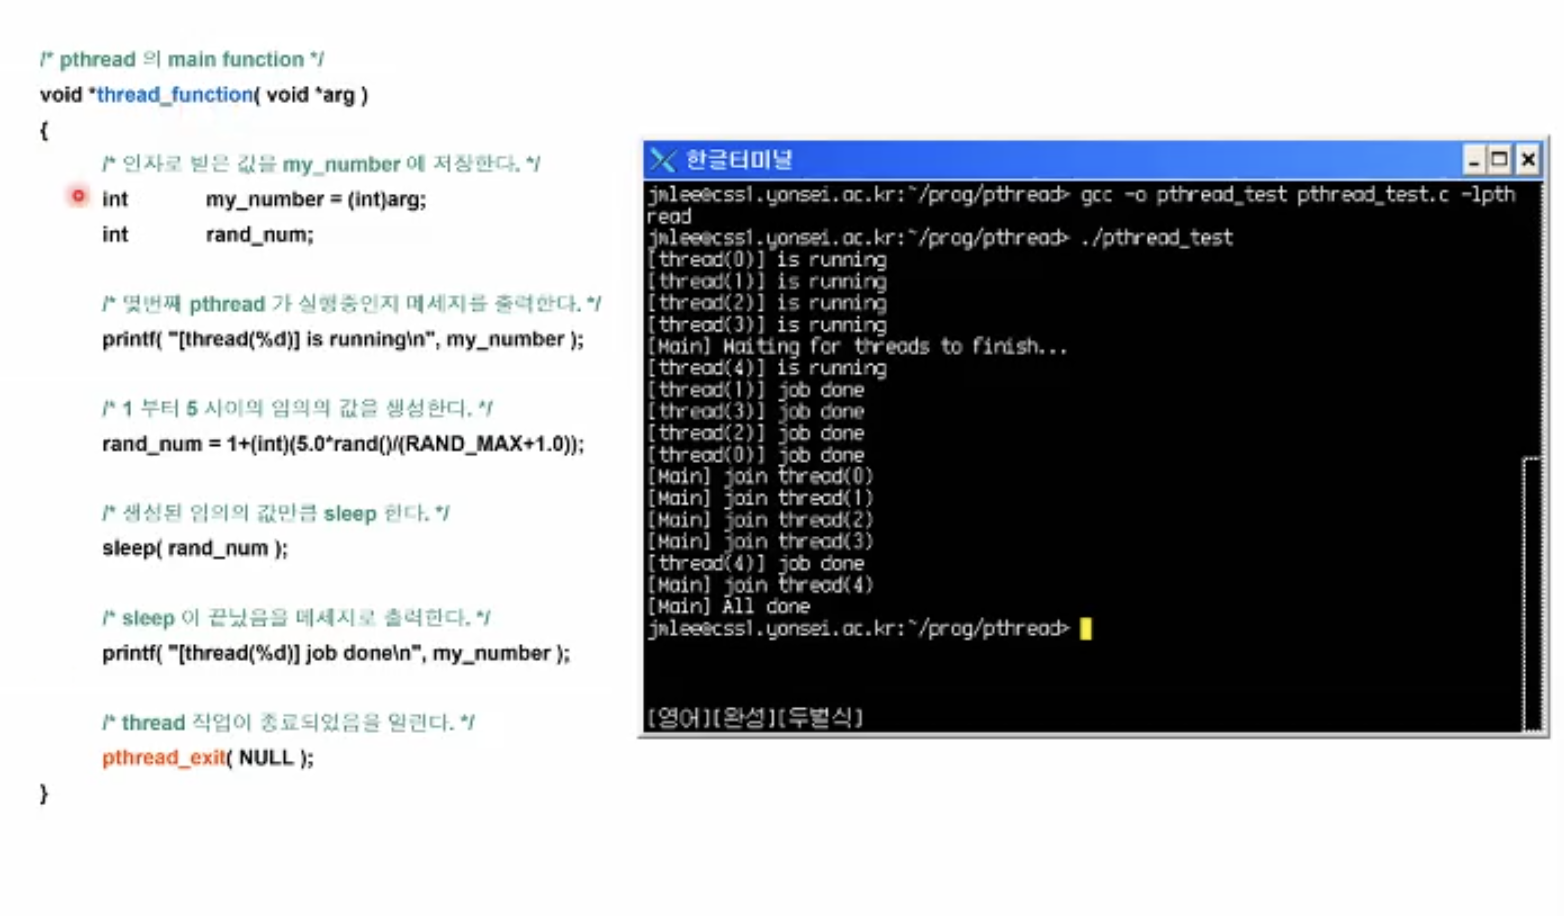Click the yellow terminal cursor block
The height and width of the screenshot is (916, 1564).
click(x=1086, y=629)
